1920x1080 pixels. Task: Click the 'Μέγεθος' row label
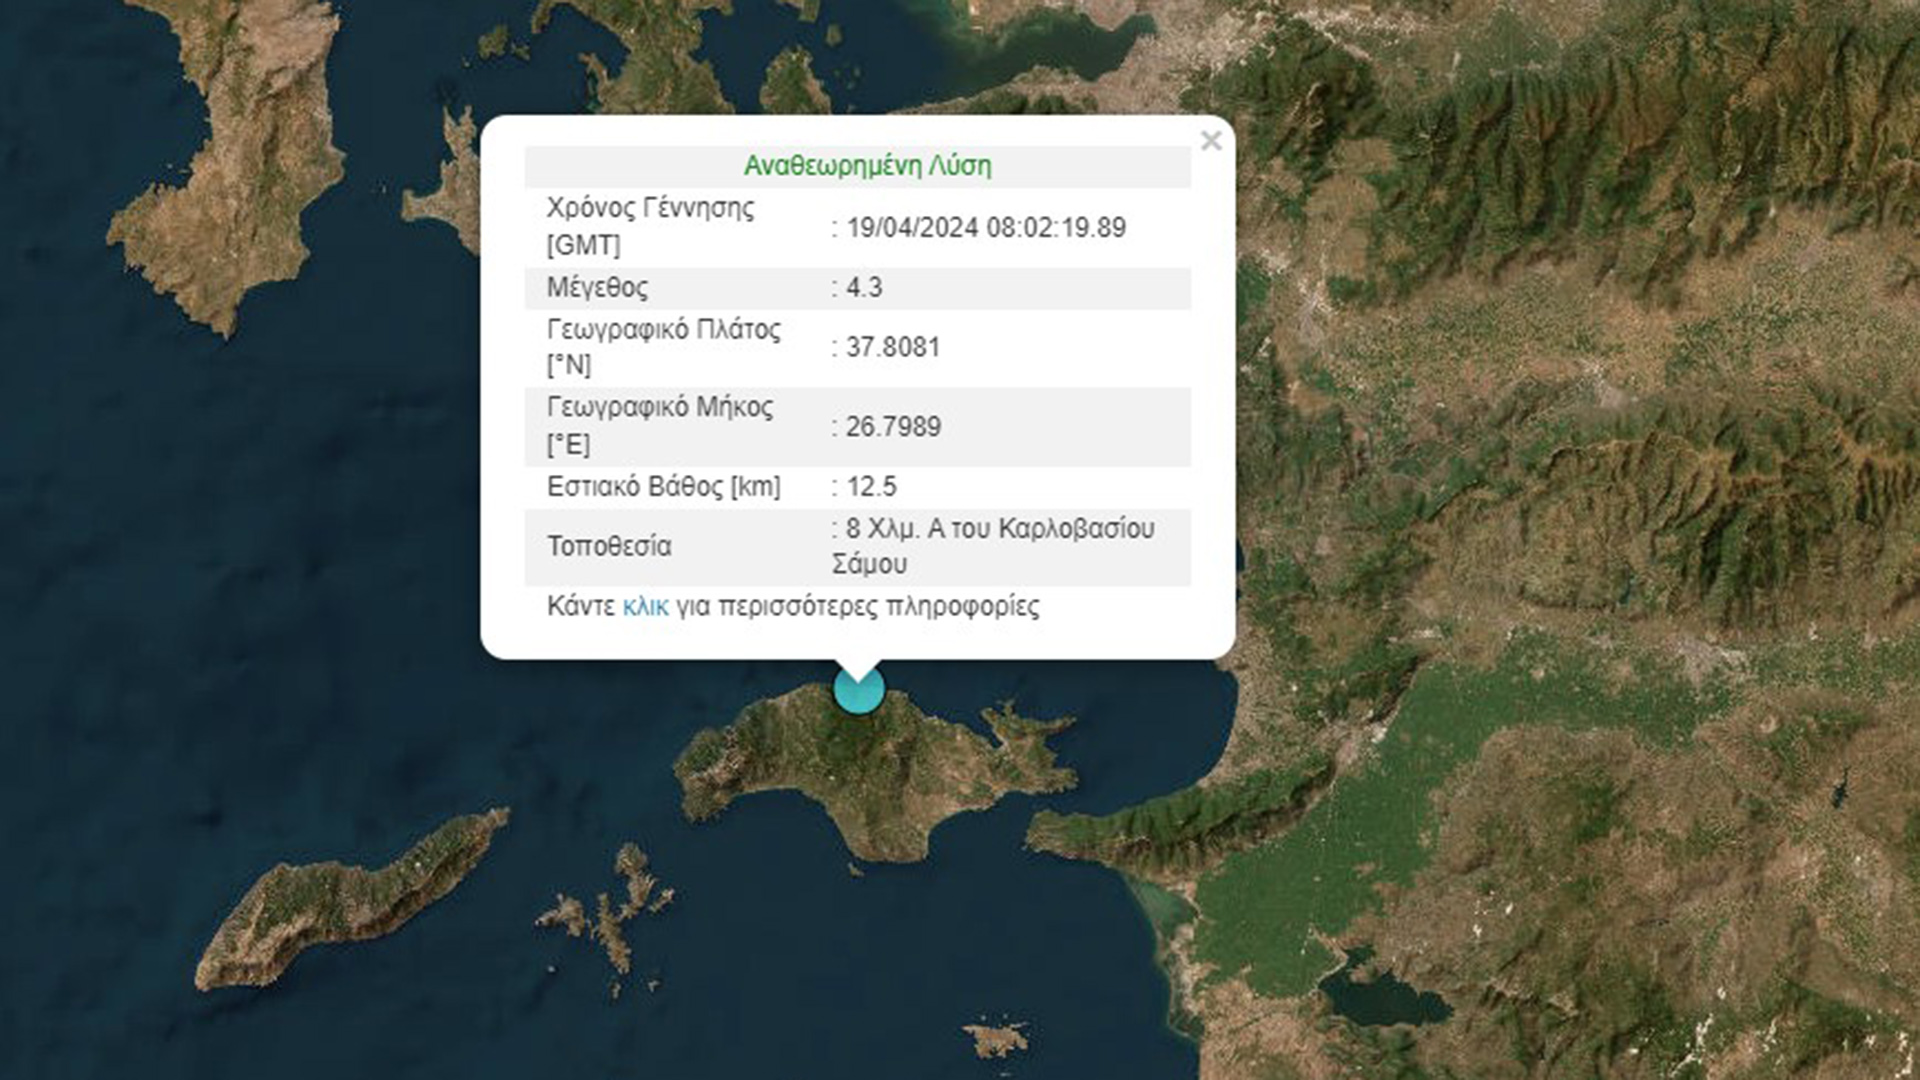coord(597,288)
